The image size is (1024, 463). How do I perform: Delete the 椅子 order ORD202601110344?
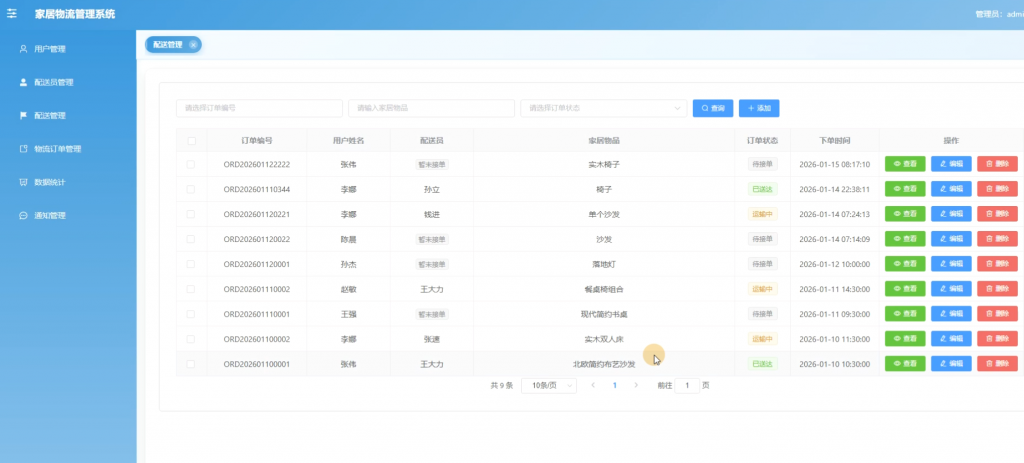[997, 189]
